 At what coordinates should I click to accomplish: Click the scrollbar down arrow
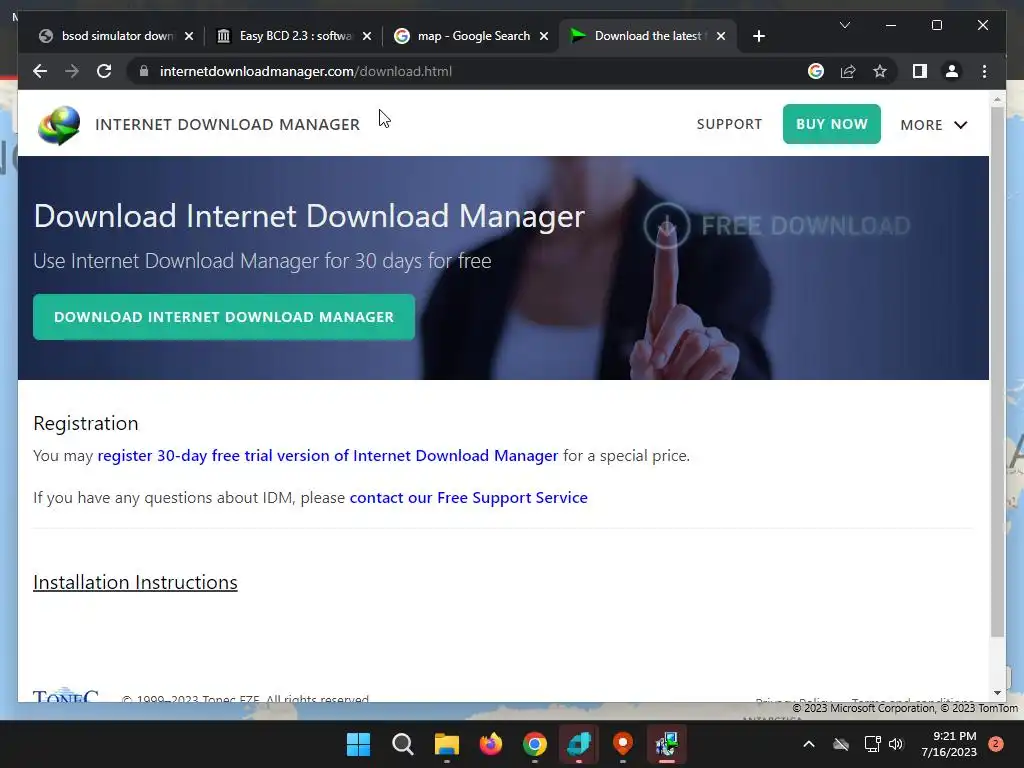997,693
